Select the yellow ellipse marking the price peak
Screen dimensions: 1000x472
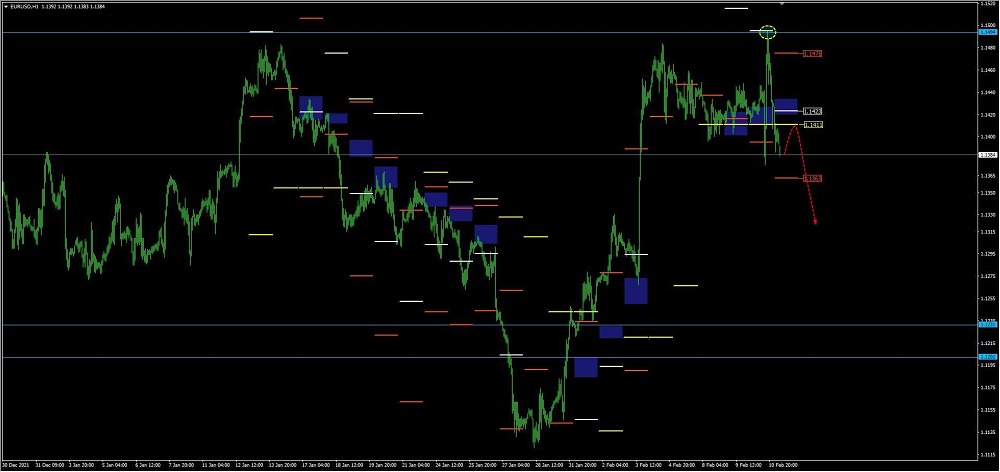tap(768, 32)
